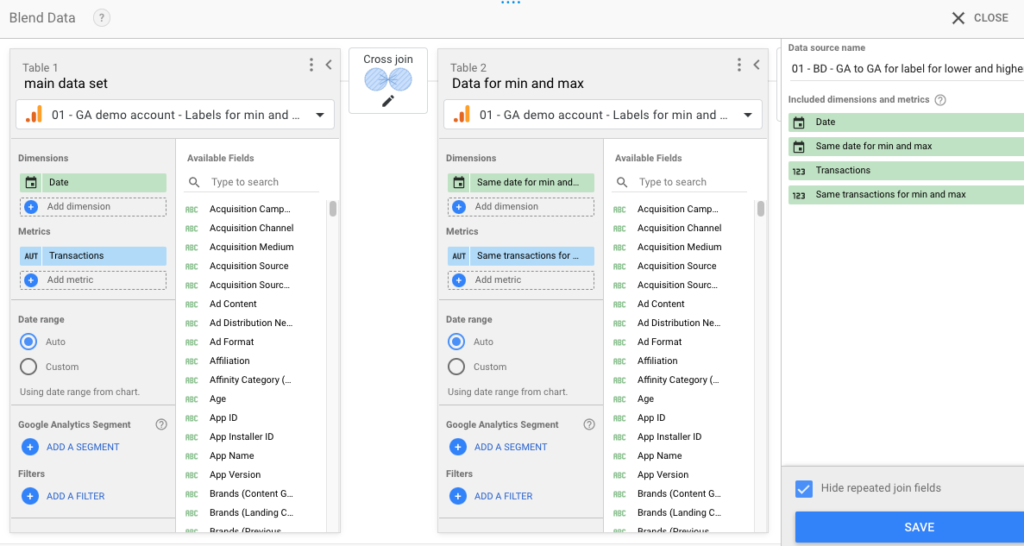Click the drag handle dots at top

click(511, 3)
